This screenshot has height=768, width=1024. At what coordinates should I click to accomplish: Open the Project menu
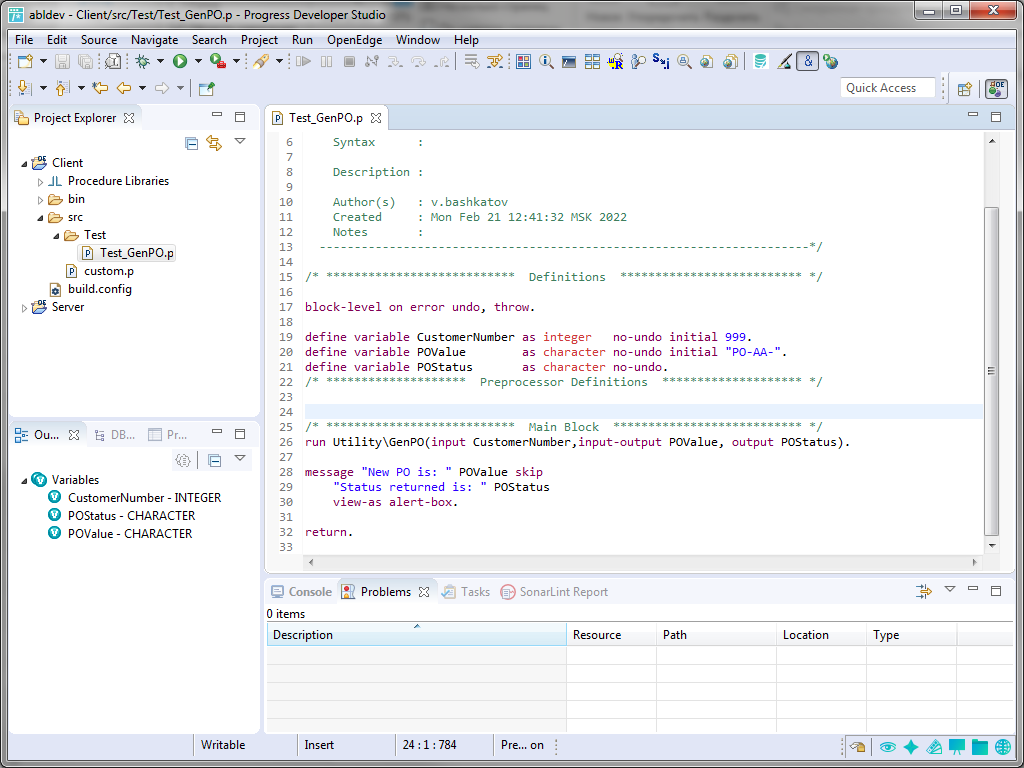[259, 40]
